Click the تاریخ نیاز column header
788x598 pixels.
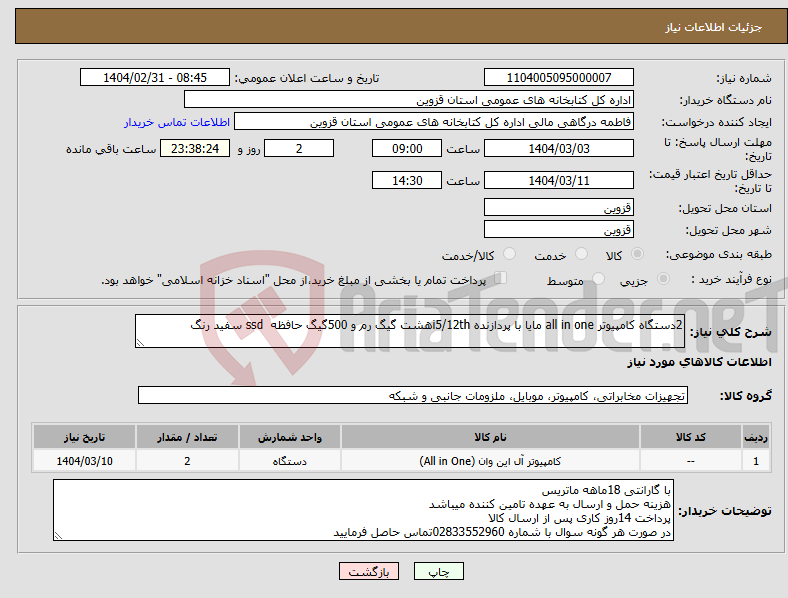84,437
